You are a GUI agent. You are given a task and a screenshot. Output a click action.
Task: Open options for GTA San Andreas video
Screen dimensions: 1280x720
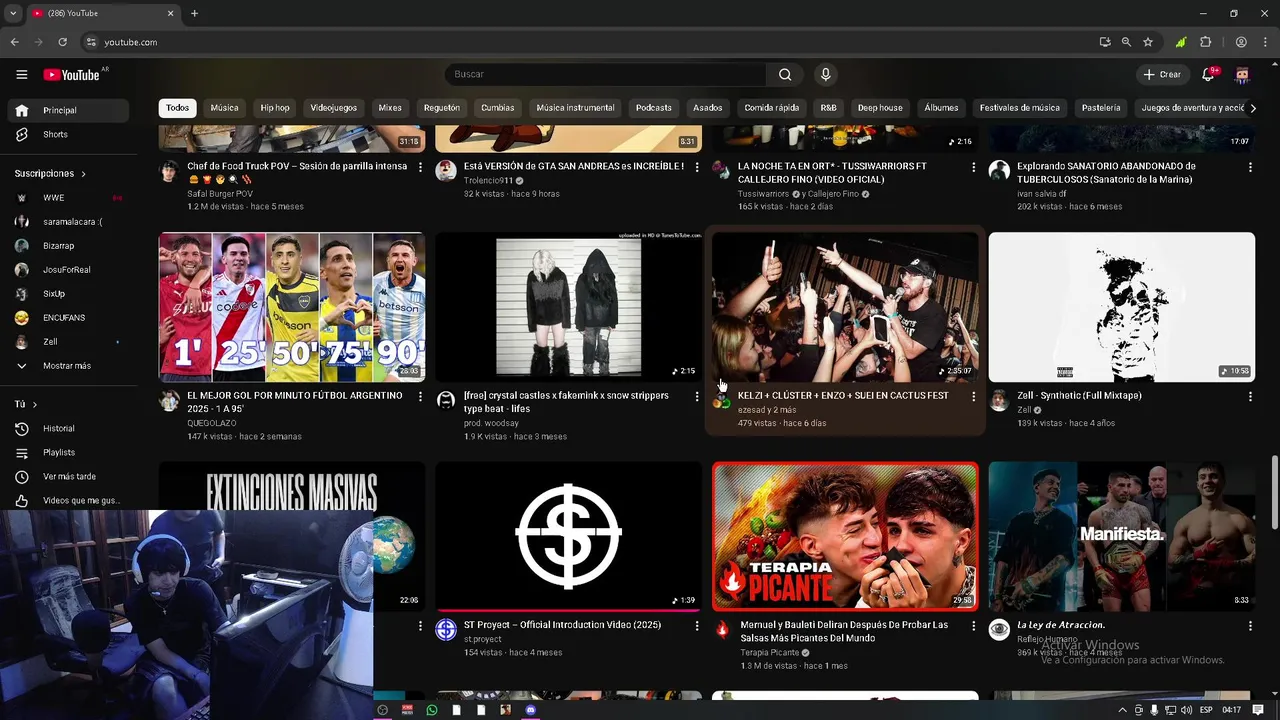697,167
